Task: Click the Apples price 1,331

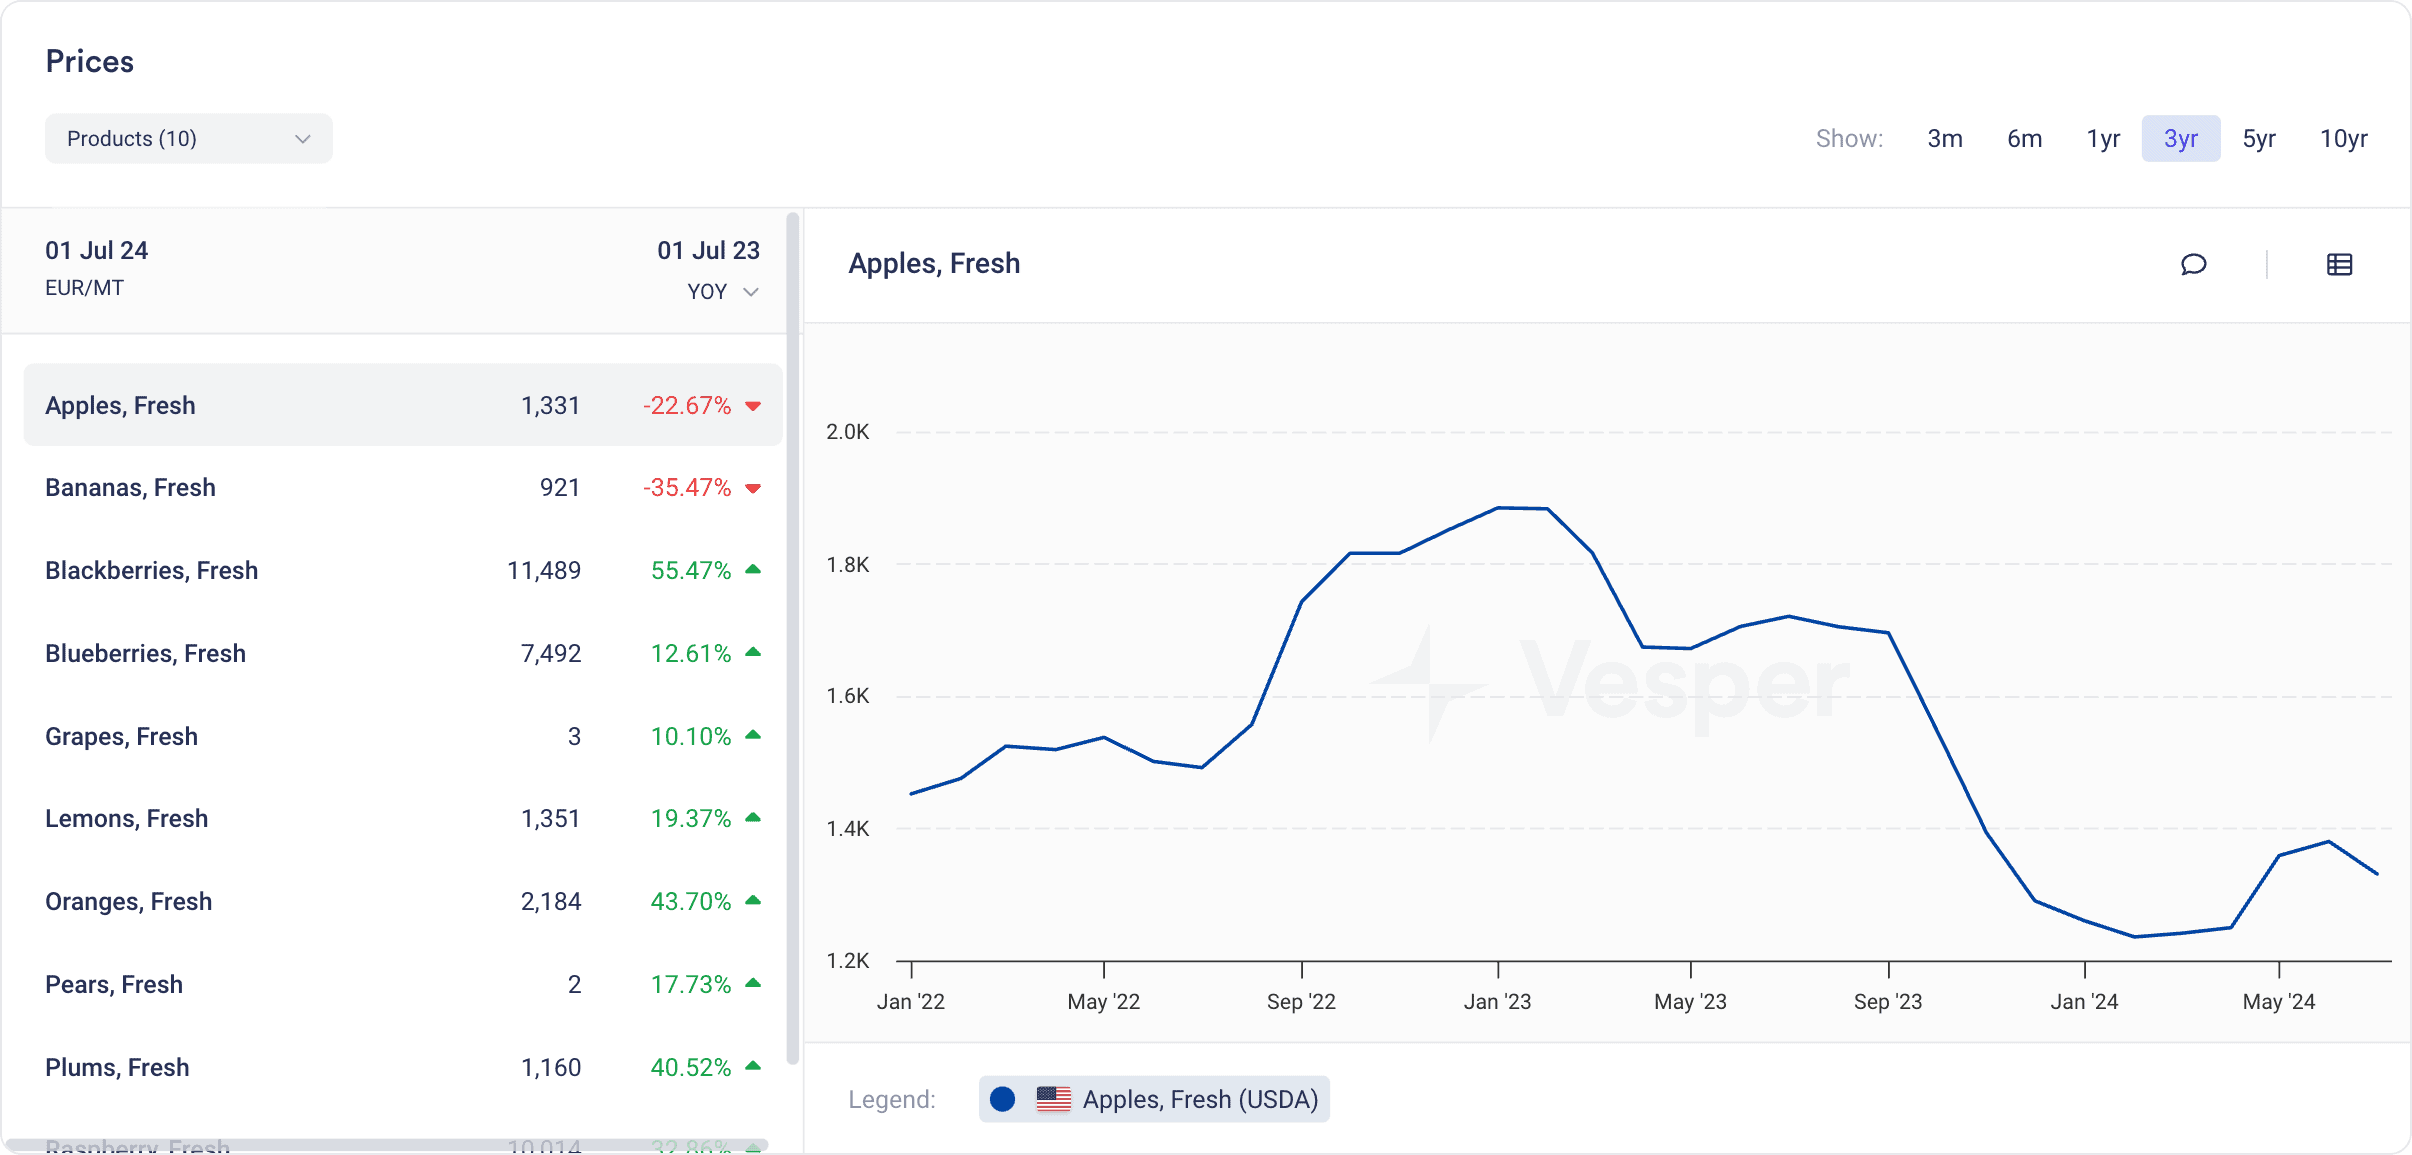Action: 550,405
